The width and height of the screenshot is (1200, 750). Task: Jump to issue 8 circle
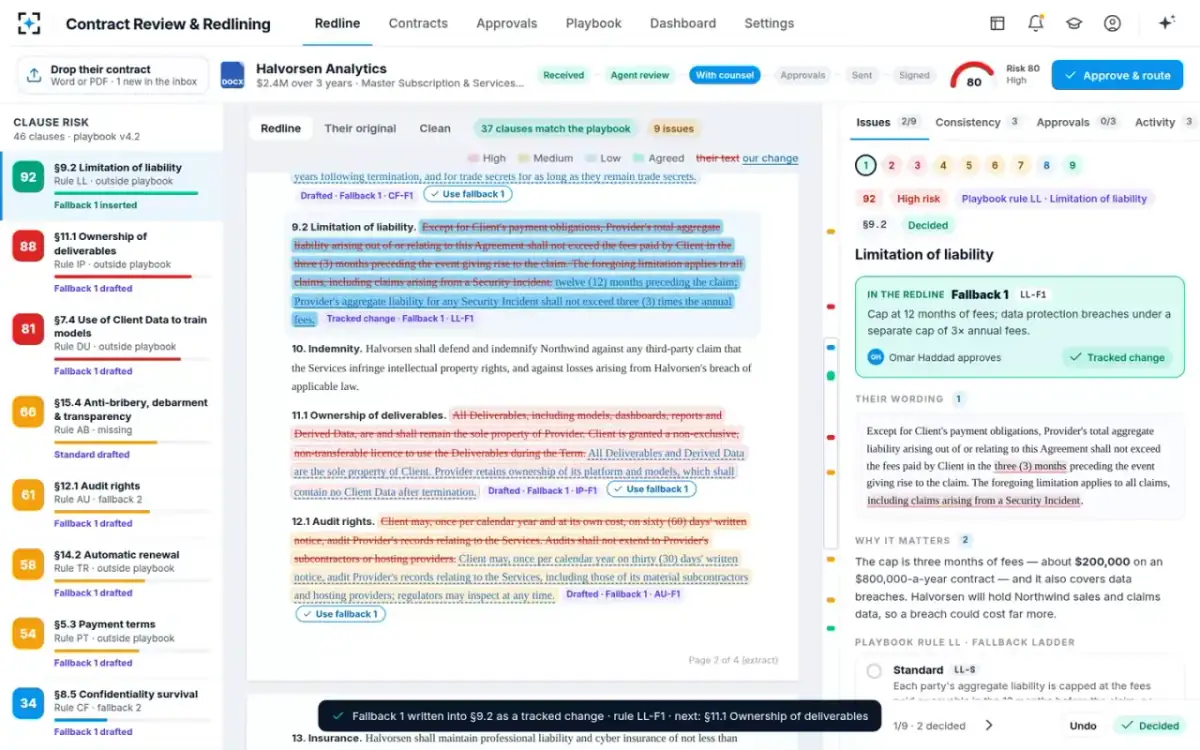pos(1046,166)
